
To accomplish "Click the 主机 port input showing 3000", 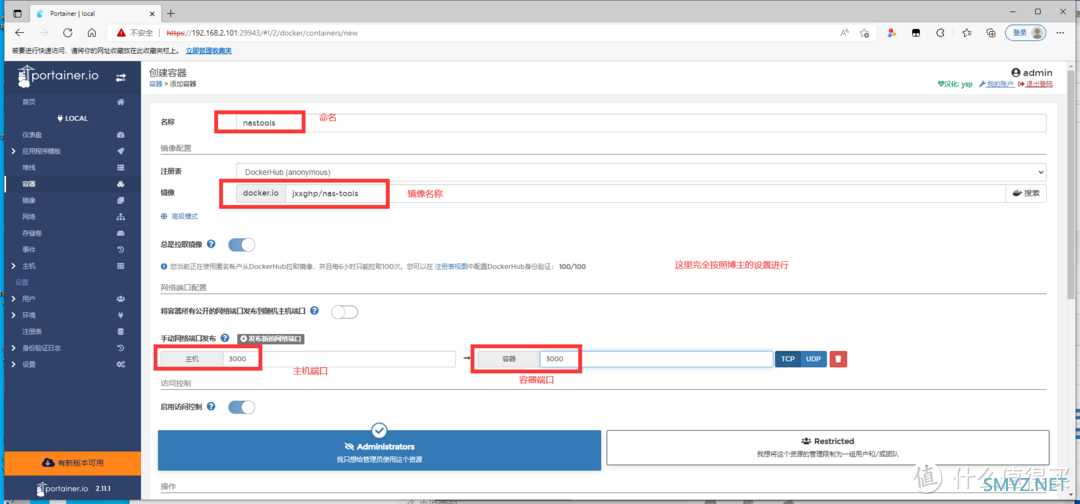I will [339, 359].
